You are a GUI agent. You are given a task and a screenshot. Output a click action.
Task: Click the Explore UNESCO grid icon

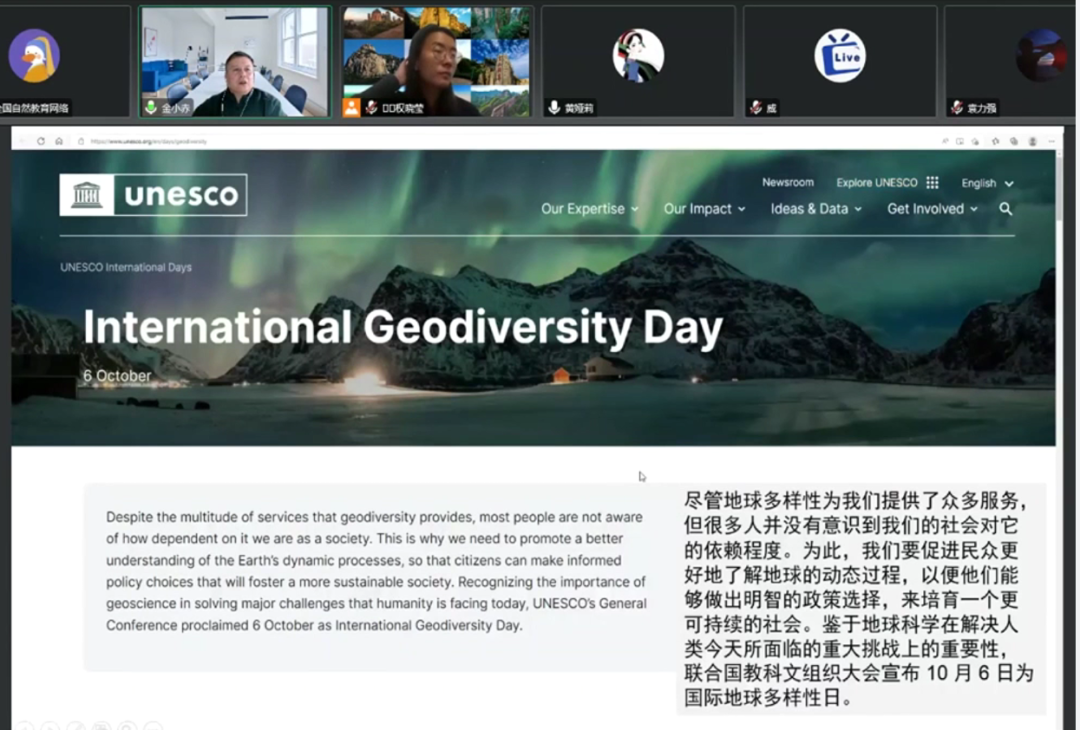coord(932,183)
